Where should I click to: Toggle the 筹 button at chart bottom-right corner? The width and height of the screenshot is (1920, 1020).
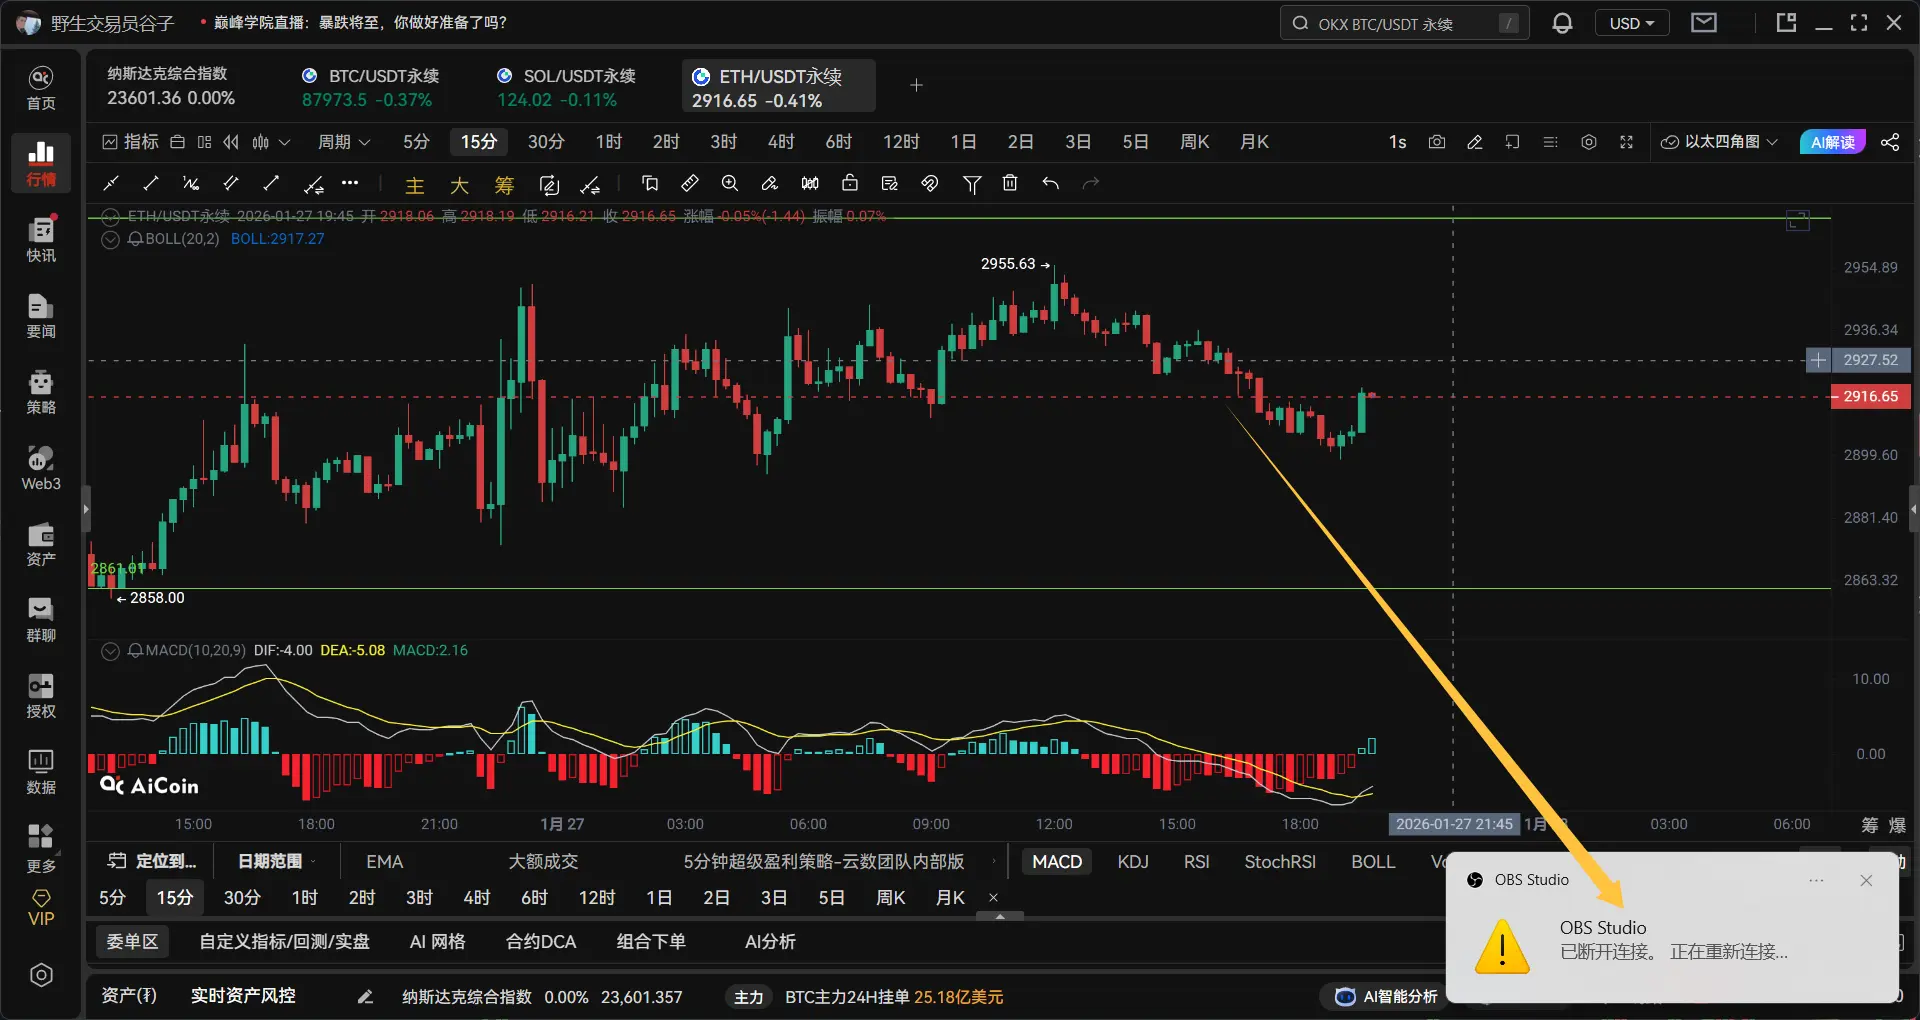pyautogui.click(x=1870, y=825)
